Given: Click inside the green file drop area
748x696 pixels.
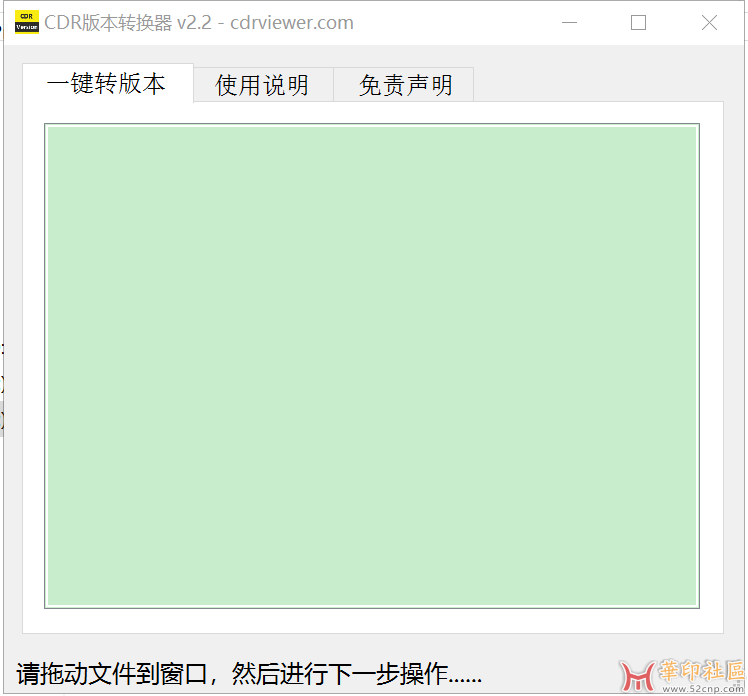Looking at the screenshot, I should 371,365.
